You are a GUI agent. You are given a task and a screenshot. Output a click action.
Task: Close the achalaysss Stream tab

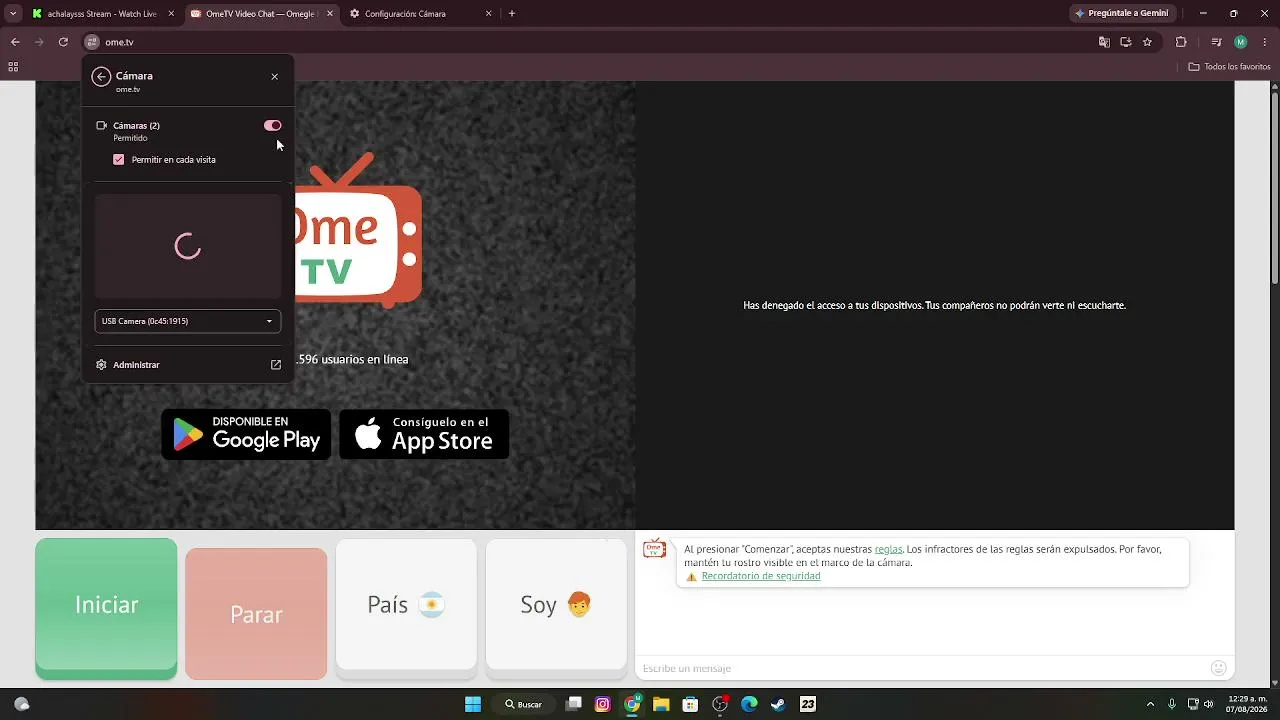click(x=170, y=14)
